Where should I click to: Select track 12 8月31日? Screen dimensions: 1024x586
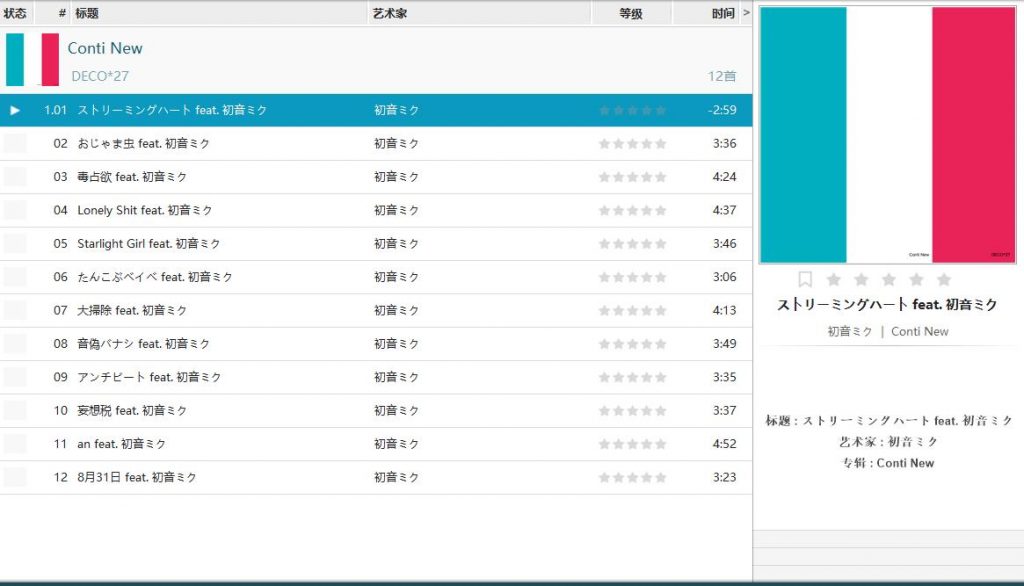click(376, 477)
